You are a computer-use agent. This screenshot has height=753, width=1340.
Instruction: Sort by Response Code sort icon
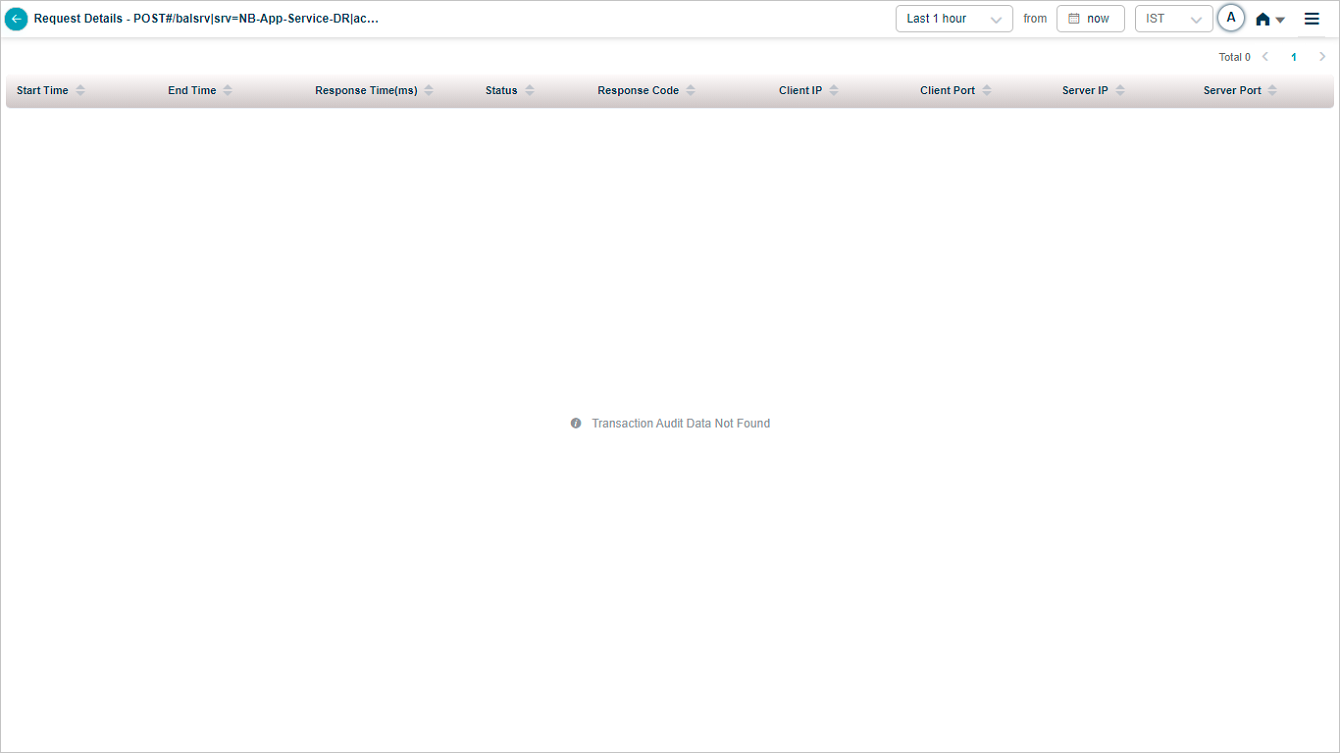pyautogui.click(x=691, y=91)
